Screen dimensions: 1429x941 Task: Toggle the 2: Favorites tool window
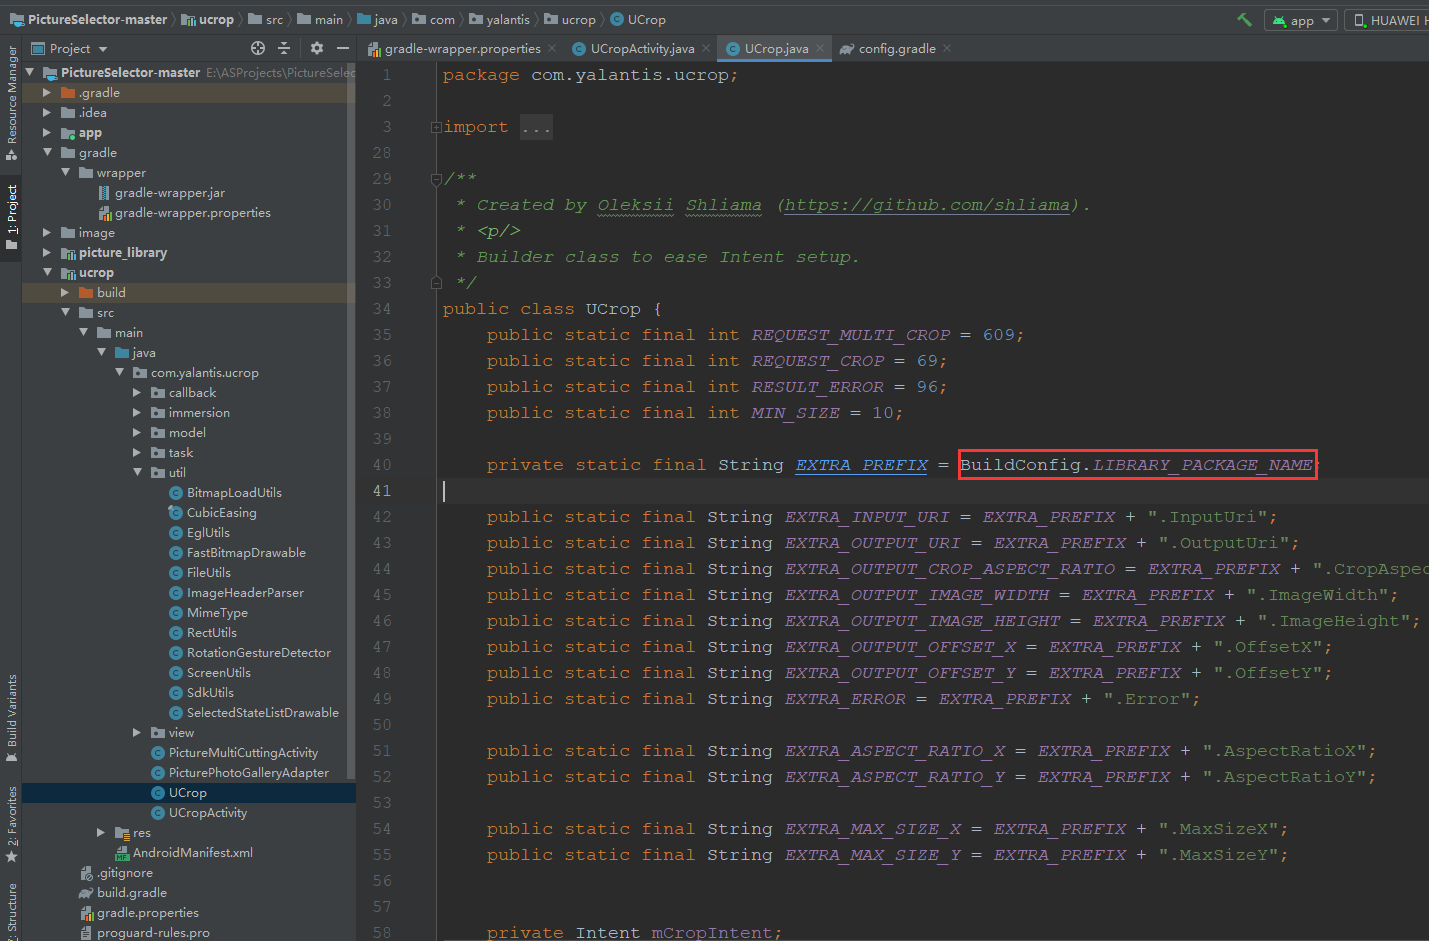pyautogui.click(x=11, y=825)
